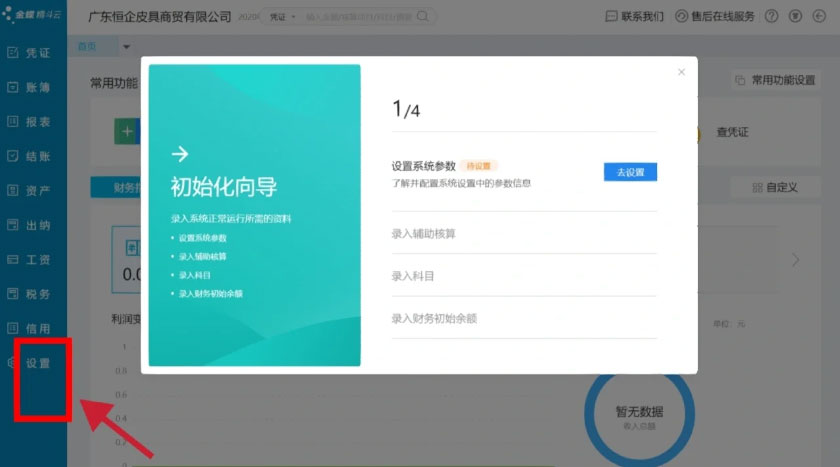The image size is (840, 467).
Task: Click the back arrow icon at top right
Action: pos(819,16)
